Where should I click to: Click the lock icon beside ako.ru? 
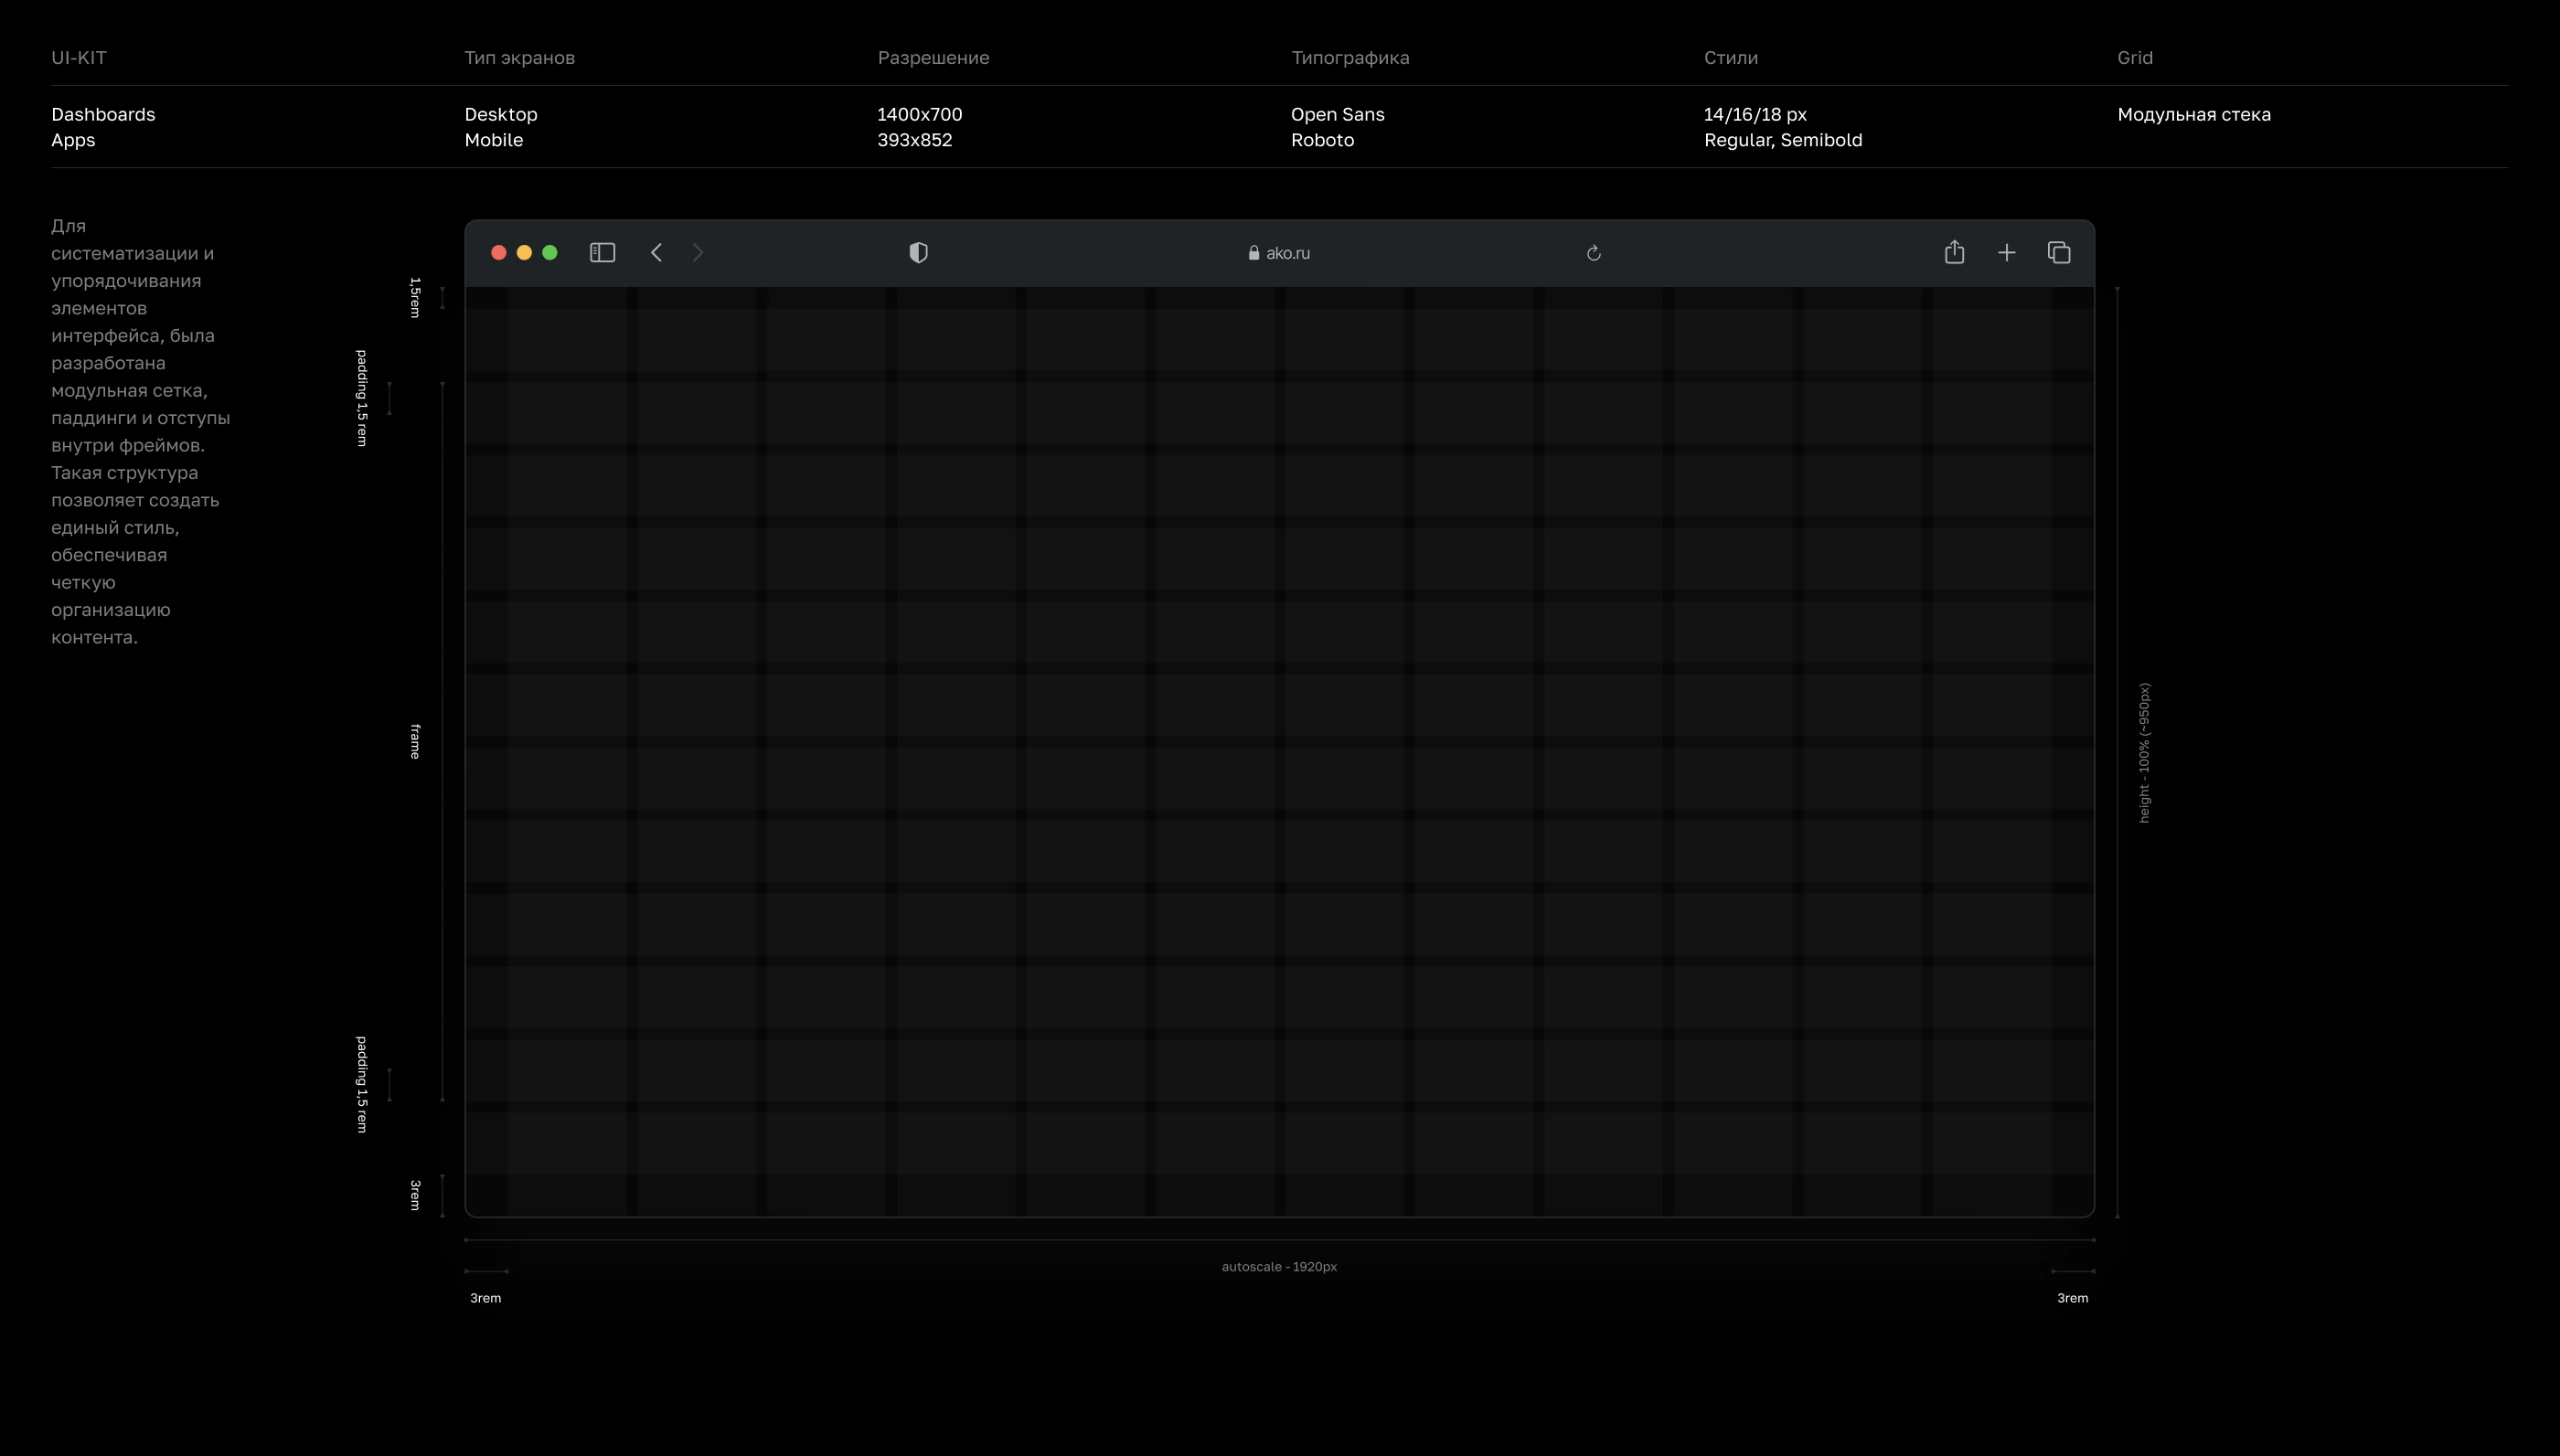point(1254,253)
